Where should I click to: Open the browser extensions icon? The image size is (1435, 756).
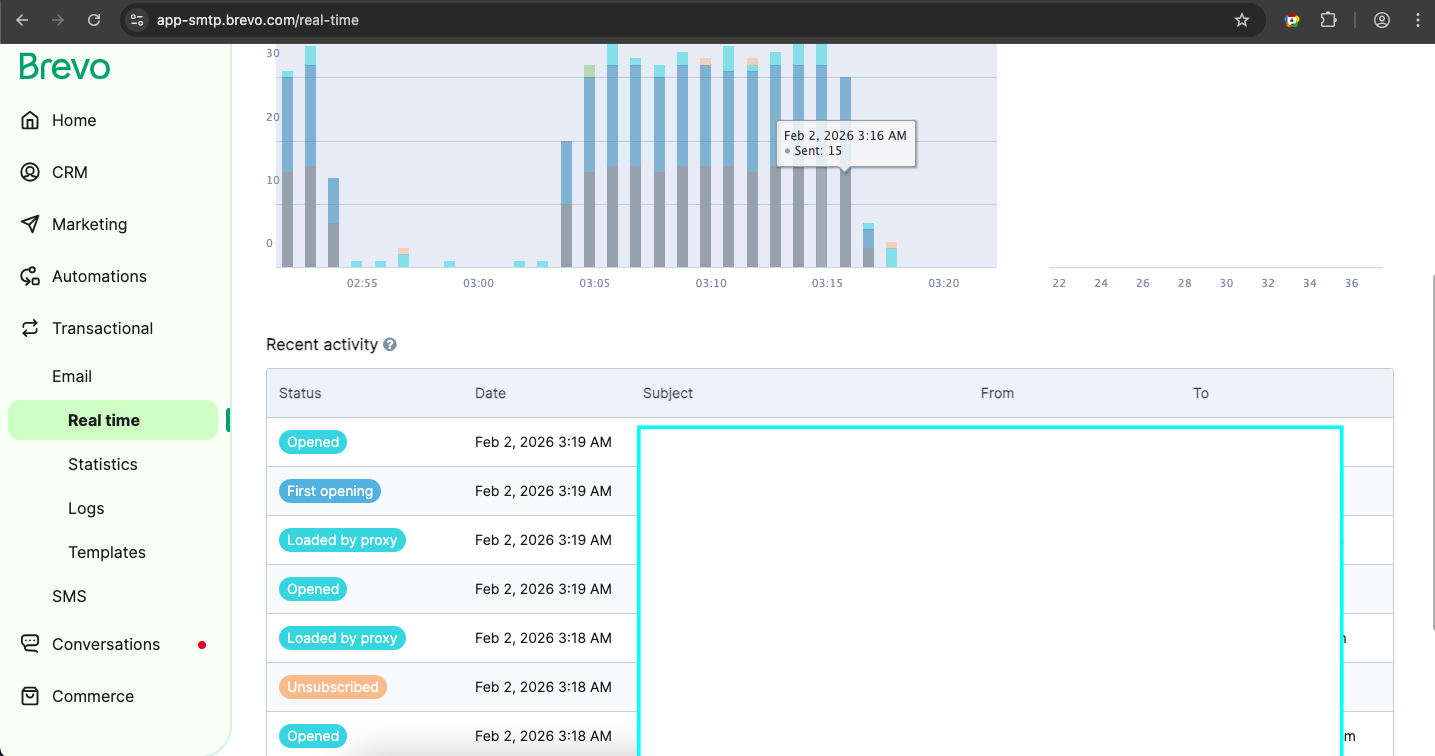coord(1329,19)
